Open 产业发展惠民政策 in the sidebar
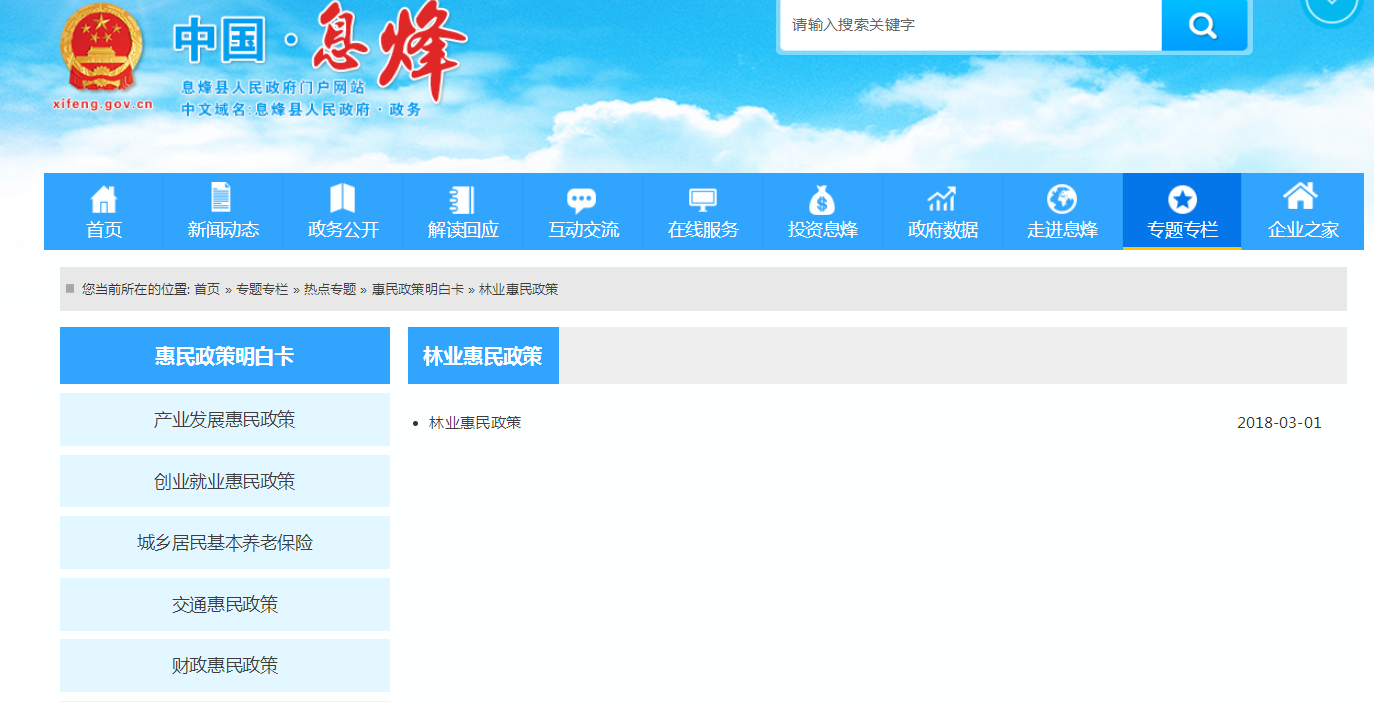Screen dimensions: 1374x702 click(225, 420)
